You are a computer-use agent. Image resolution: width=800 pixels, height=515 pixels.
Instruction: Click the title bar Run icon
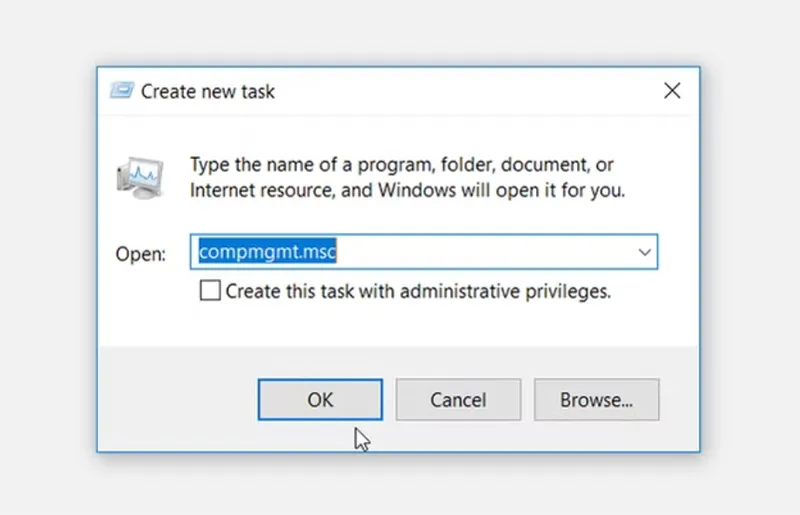coord(122,90)
